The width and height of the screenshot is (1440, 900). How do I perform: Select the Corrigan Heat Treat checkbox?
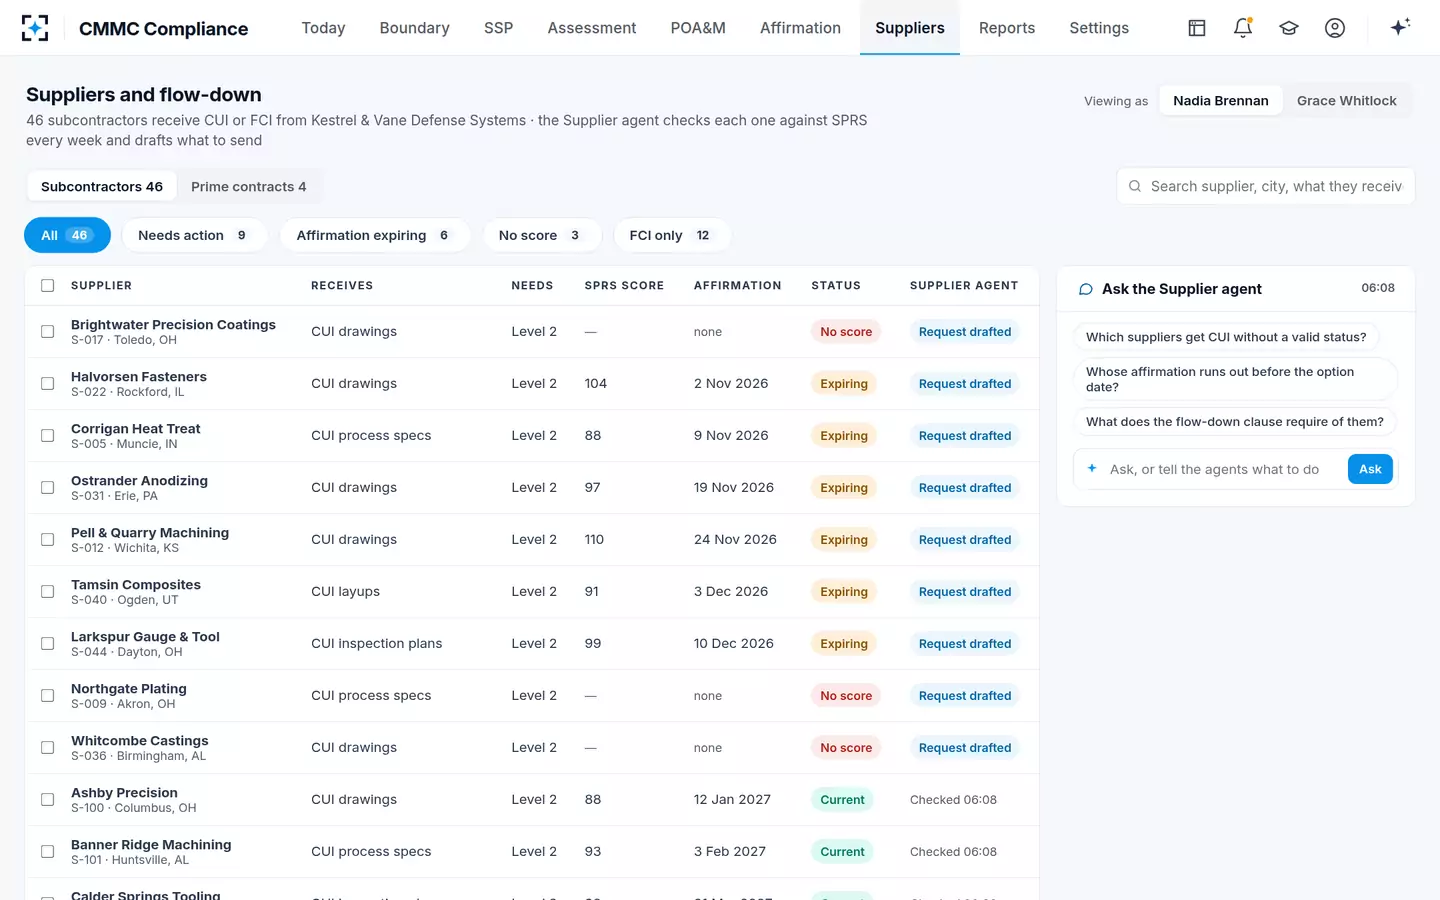47,436
